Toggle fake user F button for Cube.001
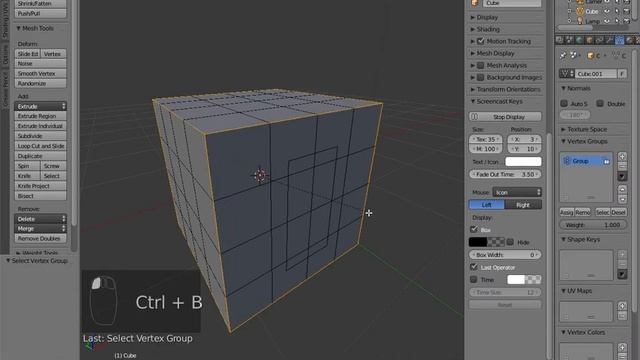The height and width of the screenshot is (360, 640). click(622, 74)
